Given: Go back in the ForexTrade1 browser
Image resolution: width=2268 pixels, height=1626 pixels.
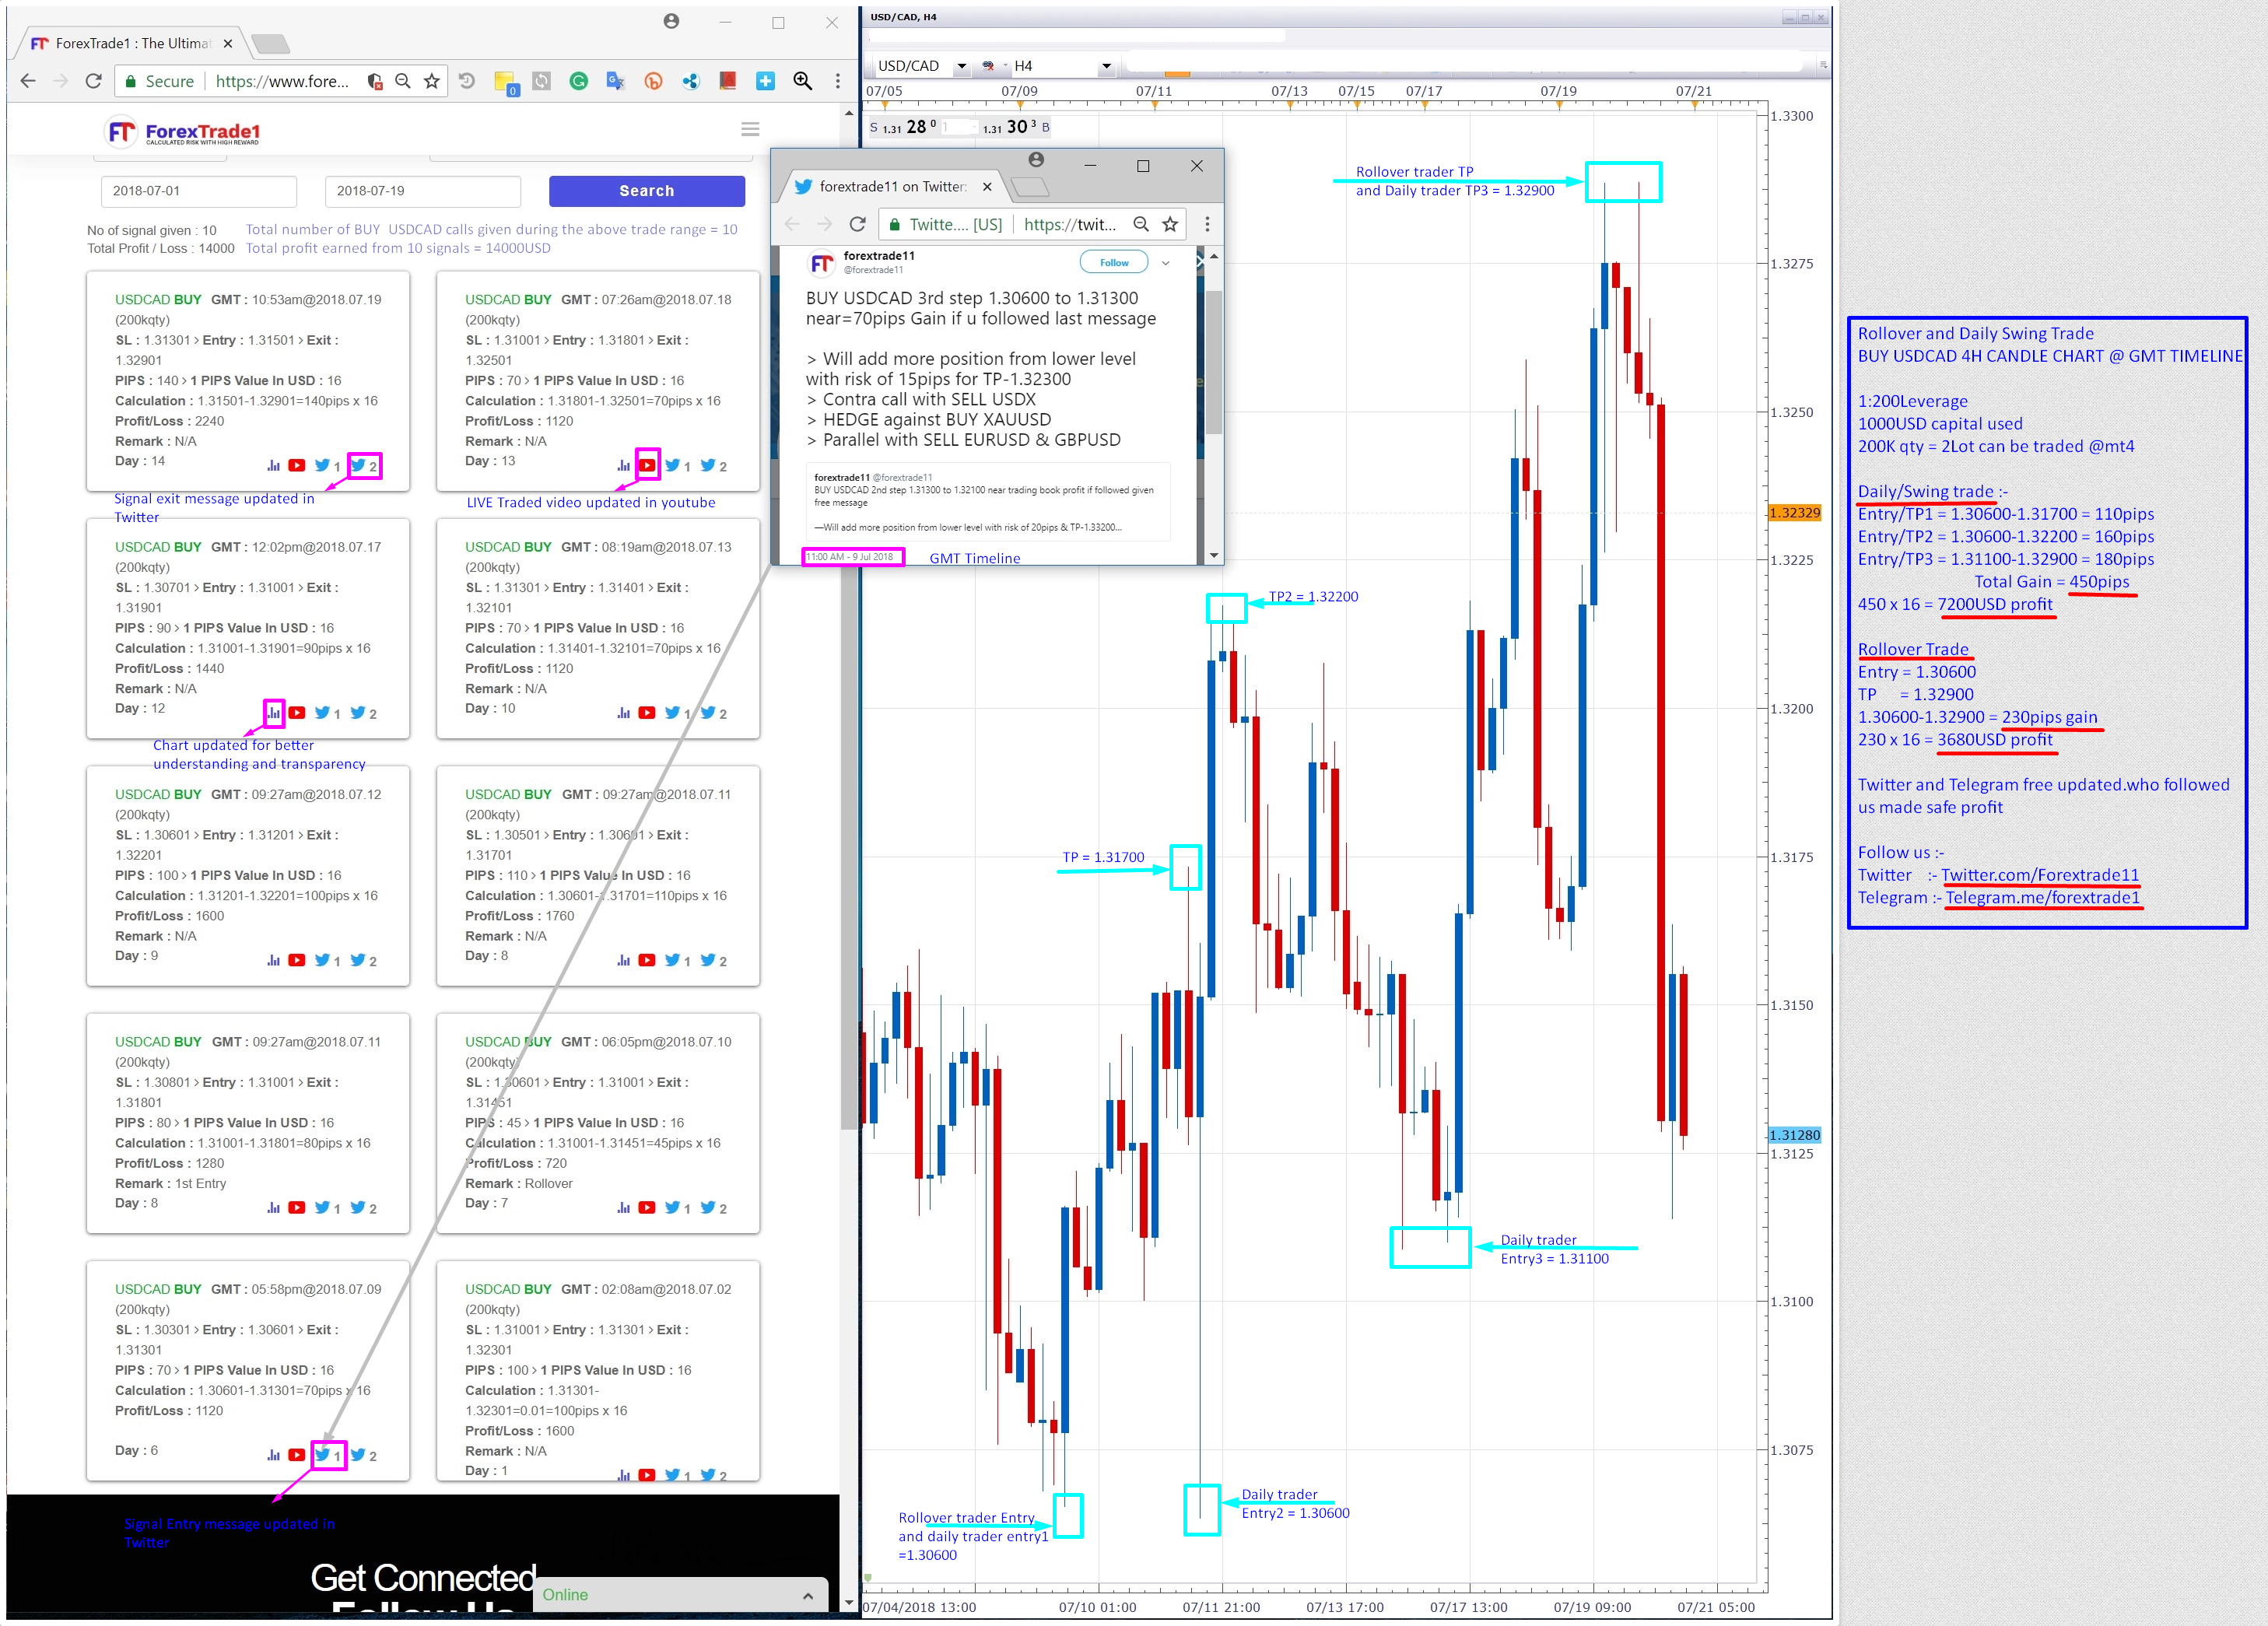Looking at the screenshot, I should pyautogui.click(x=28, y=82).
